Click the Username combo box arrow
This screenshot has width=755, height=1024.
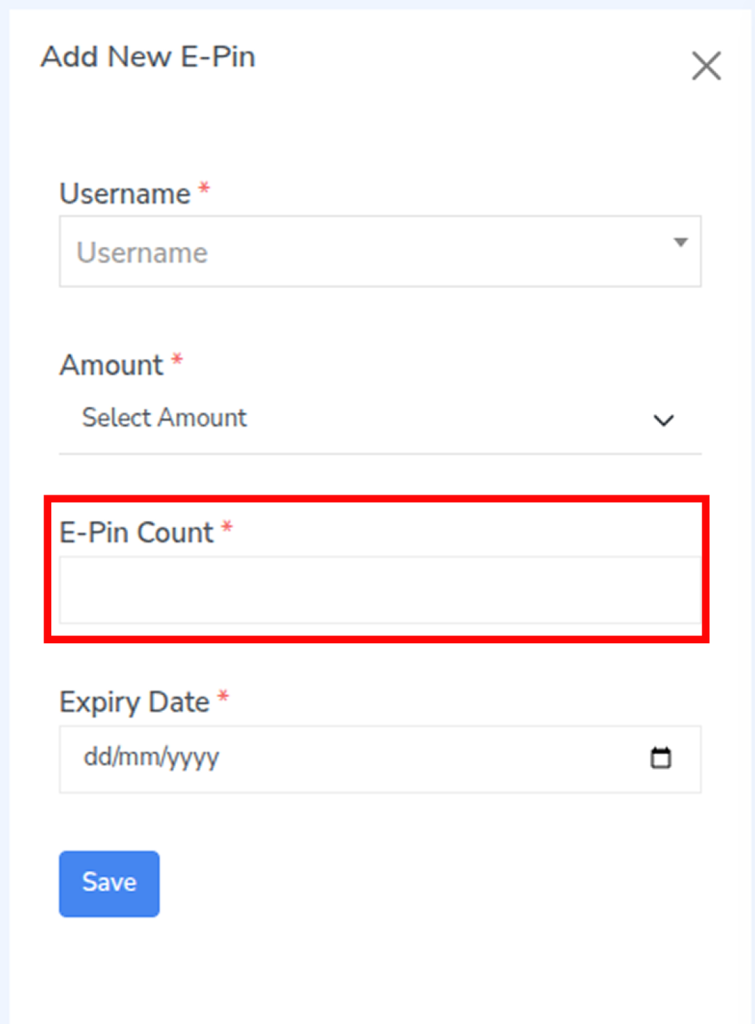pos(680,242)
